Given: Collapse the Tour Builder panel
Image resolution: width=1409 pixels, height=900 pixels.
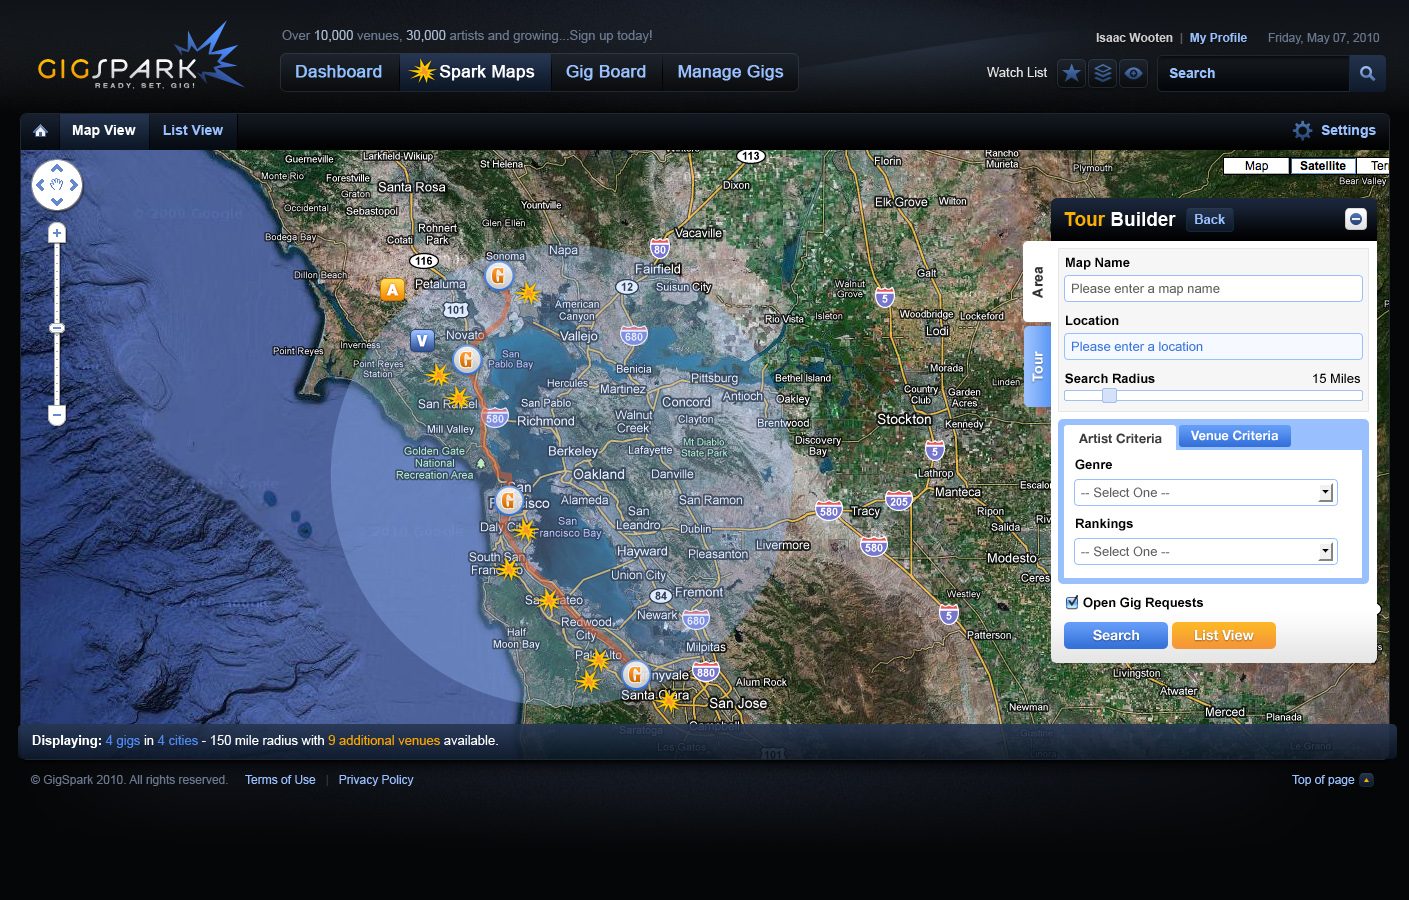Looking at the screenshot, I should (1355, 219).
